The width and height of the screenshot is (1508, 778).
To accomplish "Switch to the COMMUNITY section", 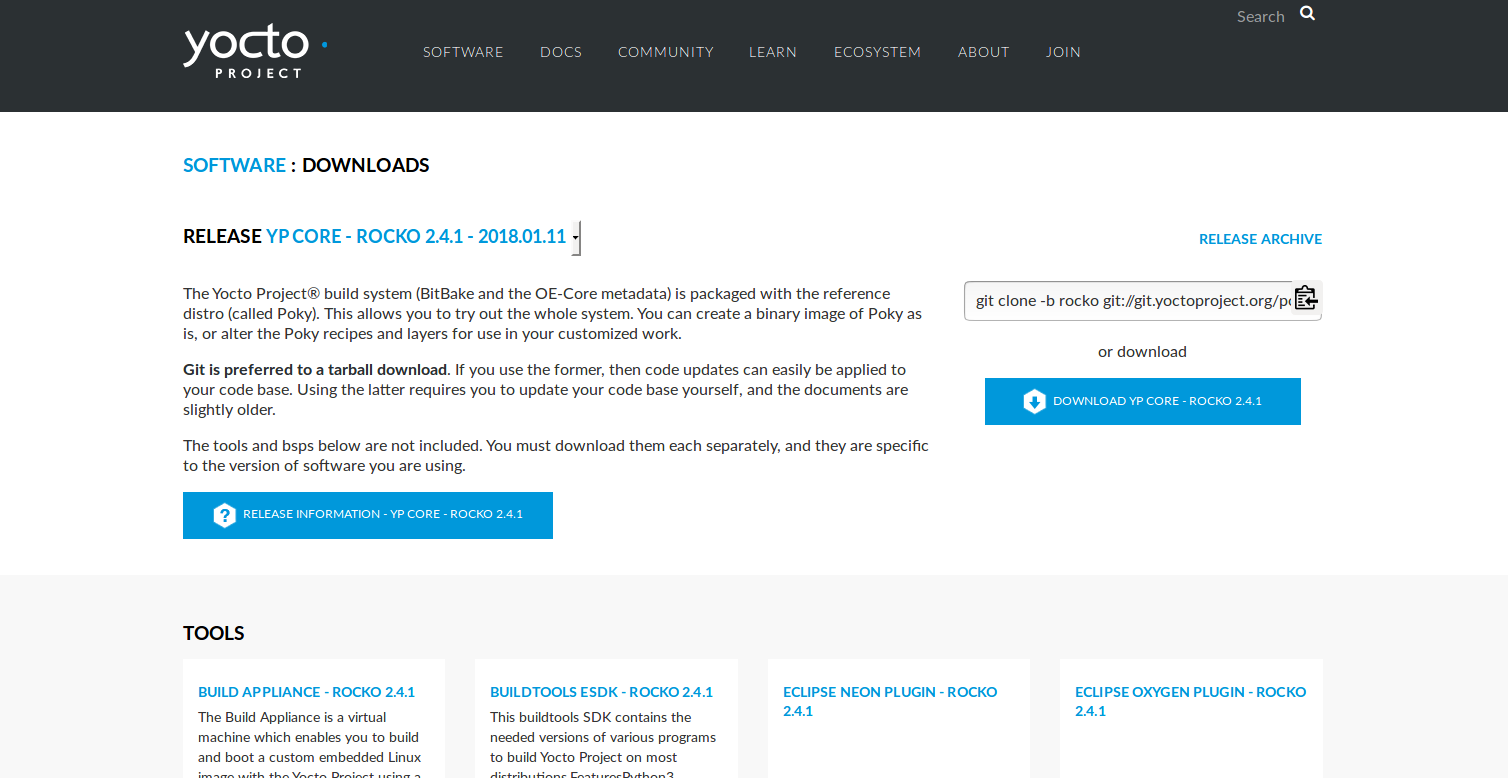I will [665, 52].
